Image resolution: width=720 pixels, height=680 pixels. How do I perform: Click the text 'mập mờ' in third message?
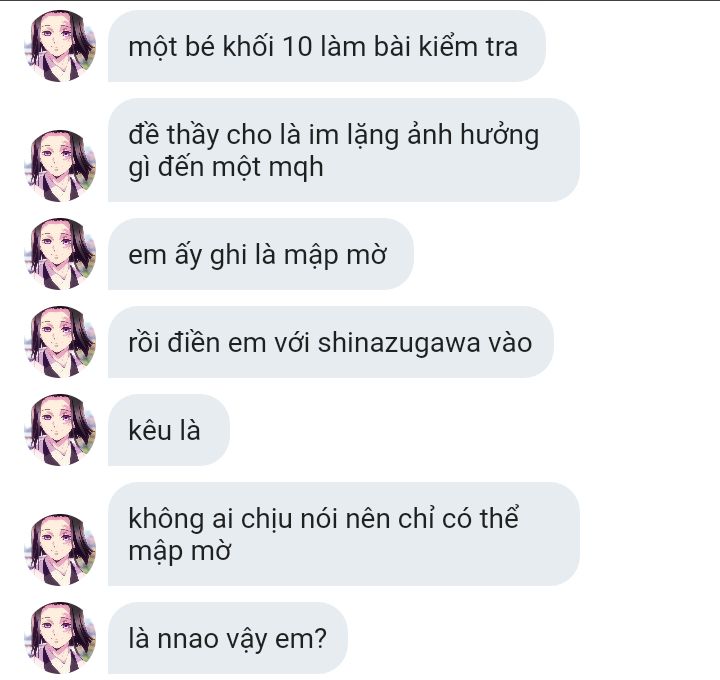[335, 257]
